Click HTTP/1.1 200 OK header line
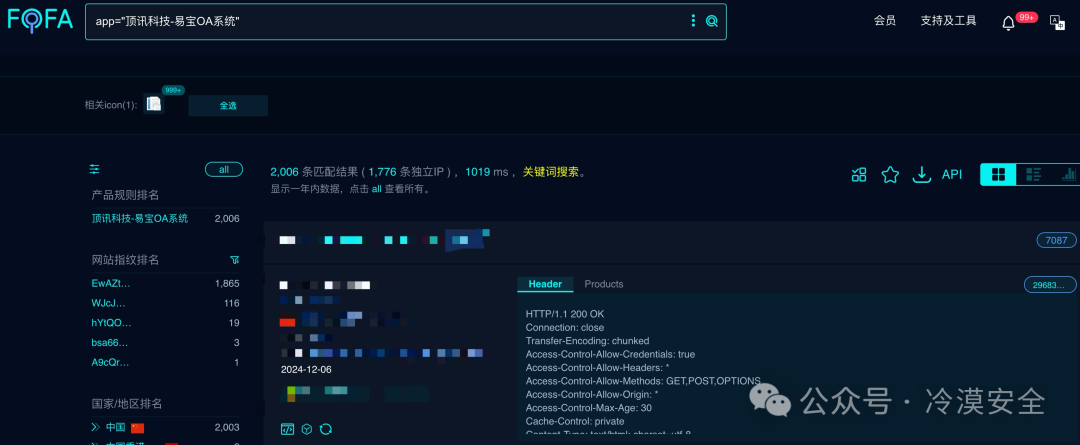The height and width of the screenshot is (445, 1080). pyautogui.click(x=565, y=313)
